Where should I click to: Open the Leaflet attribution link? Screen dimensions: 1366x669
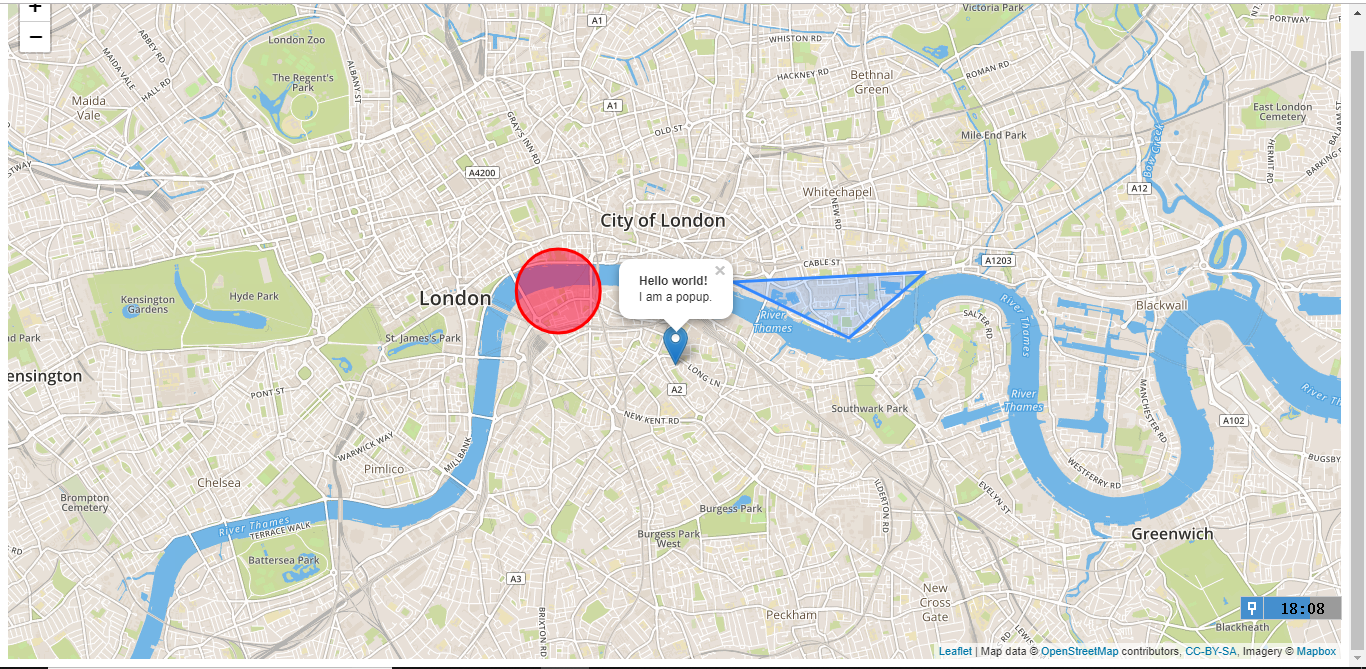[x=955, y=651]
